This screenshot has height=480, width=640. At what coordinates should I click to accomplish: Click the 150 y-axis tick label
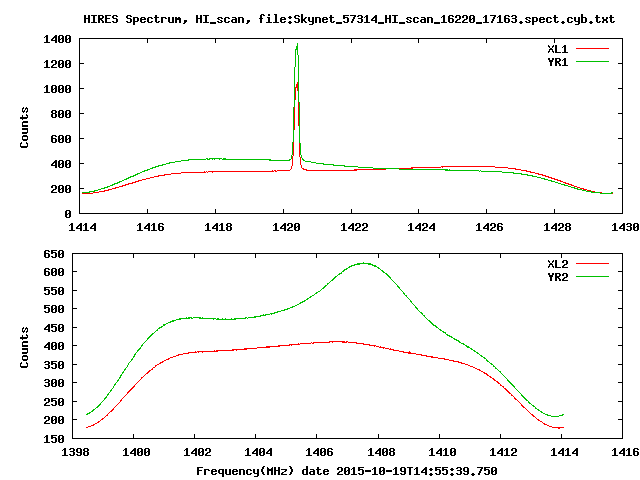[54, 439]
